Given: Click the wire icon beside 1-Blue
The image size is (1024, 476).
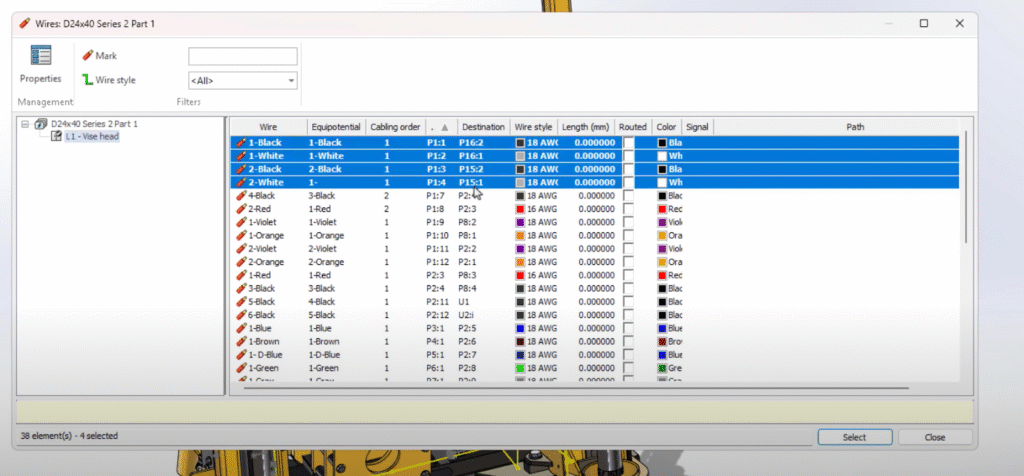Looking at the screenshot, I should point(240,327).
